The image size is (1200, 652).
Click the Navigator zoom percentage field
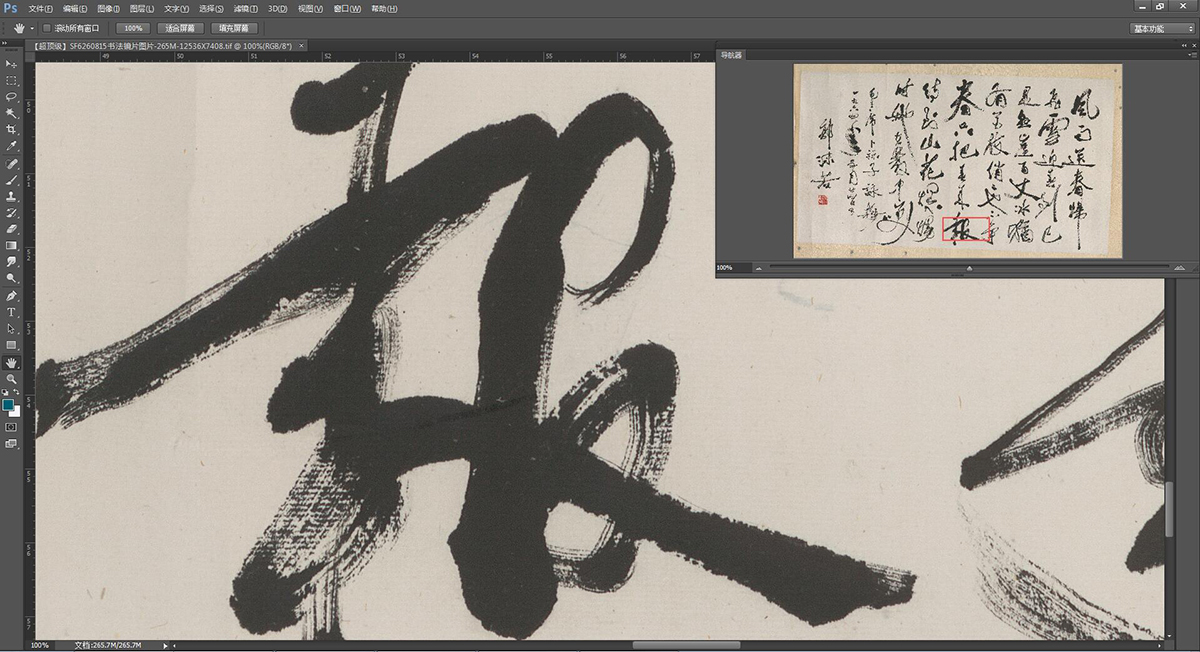click(731, 268)
